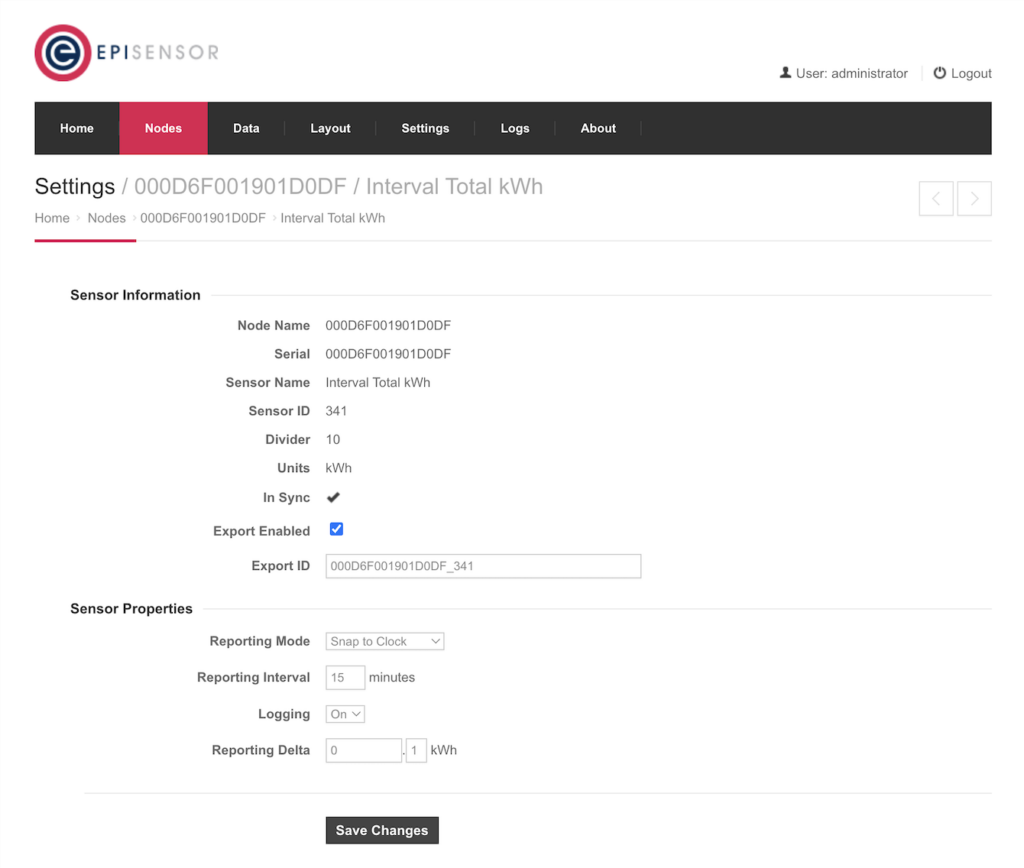
Task: Click inside the Export ID field
Action: [483, 566]
